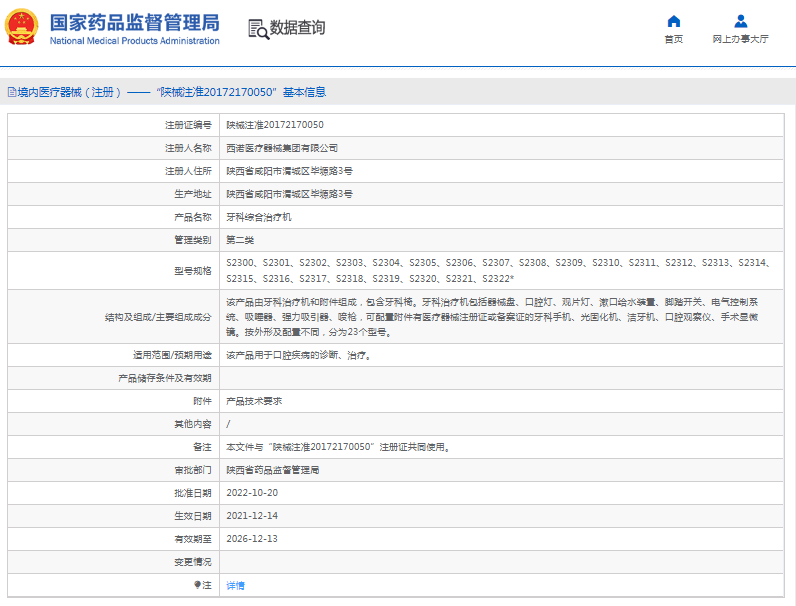Viewport: 796px width, 606px height.
Task: Click the 产品技术要求 attachment entry
Action: click(x=254, y=401)
